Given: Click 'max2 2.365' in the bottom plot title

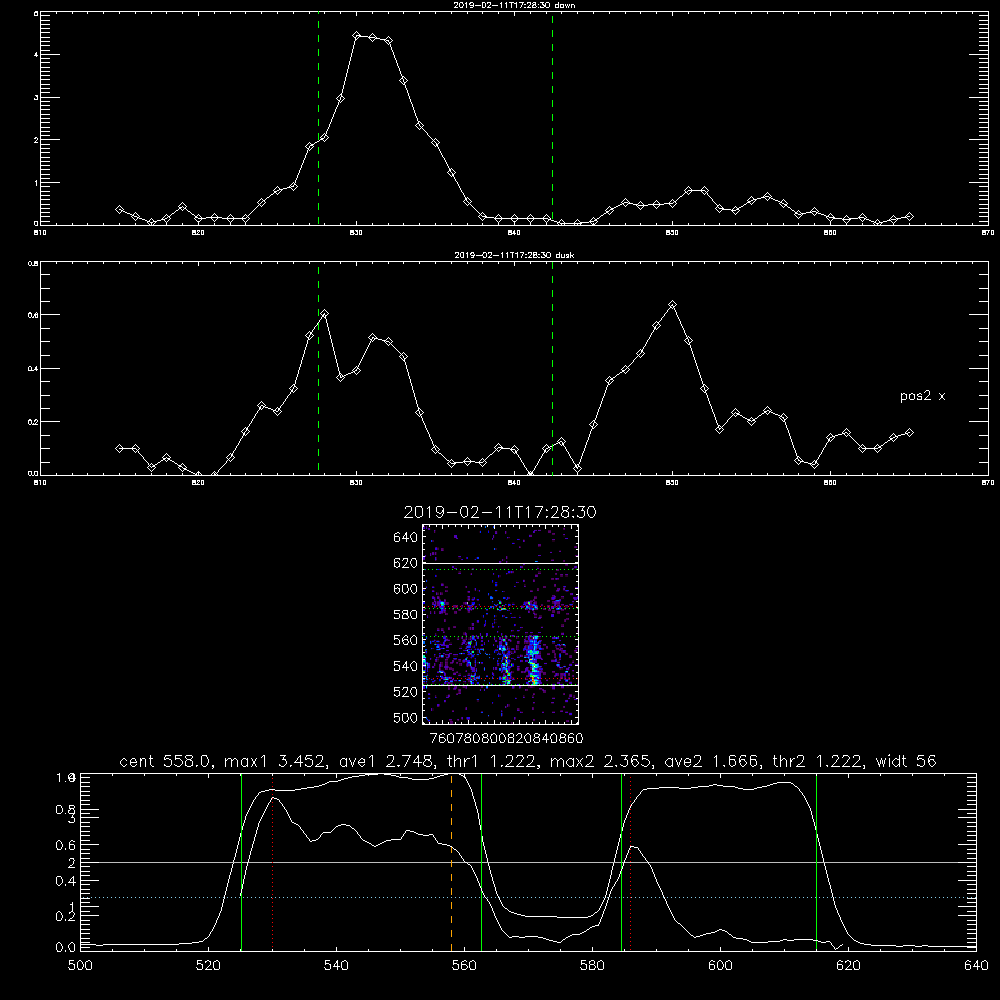Looking at the screenshot, I should (x=599, y=761).
